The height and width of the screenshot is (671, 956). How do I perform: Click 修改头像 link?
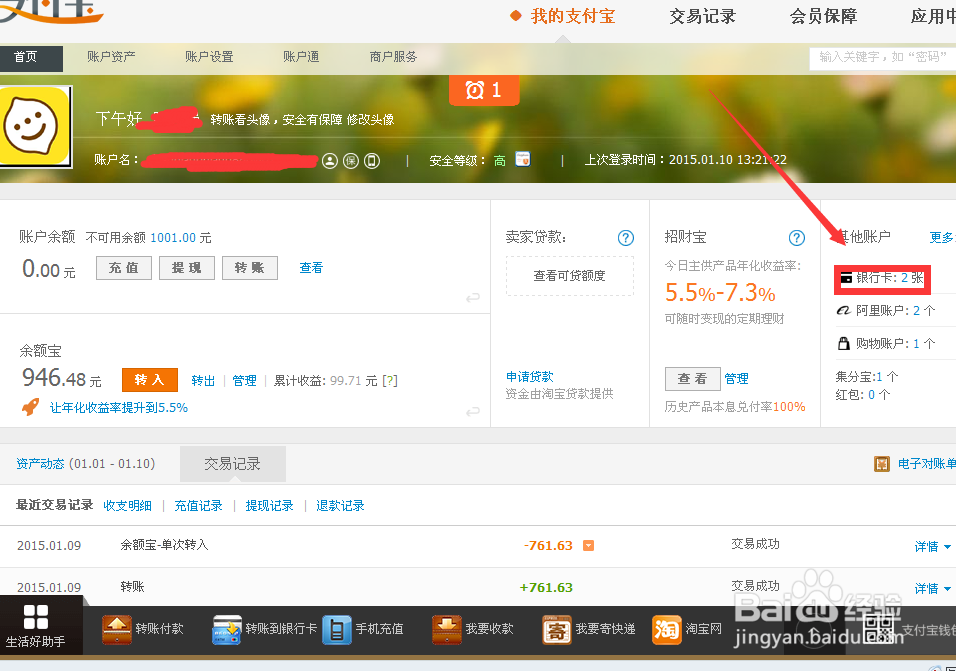pos(370,119)
